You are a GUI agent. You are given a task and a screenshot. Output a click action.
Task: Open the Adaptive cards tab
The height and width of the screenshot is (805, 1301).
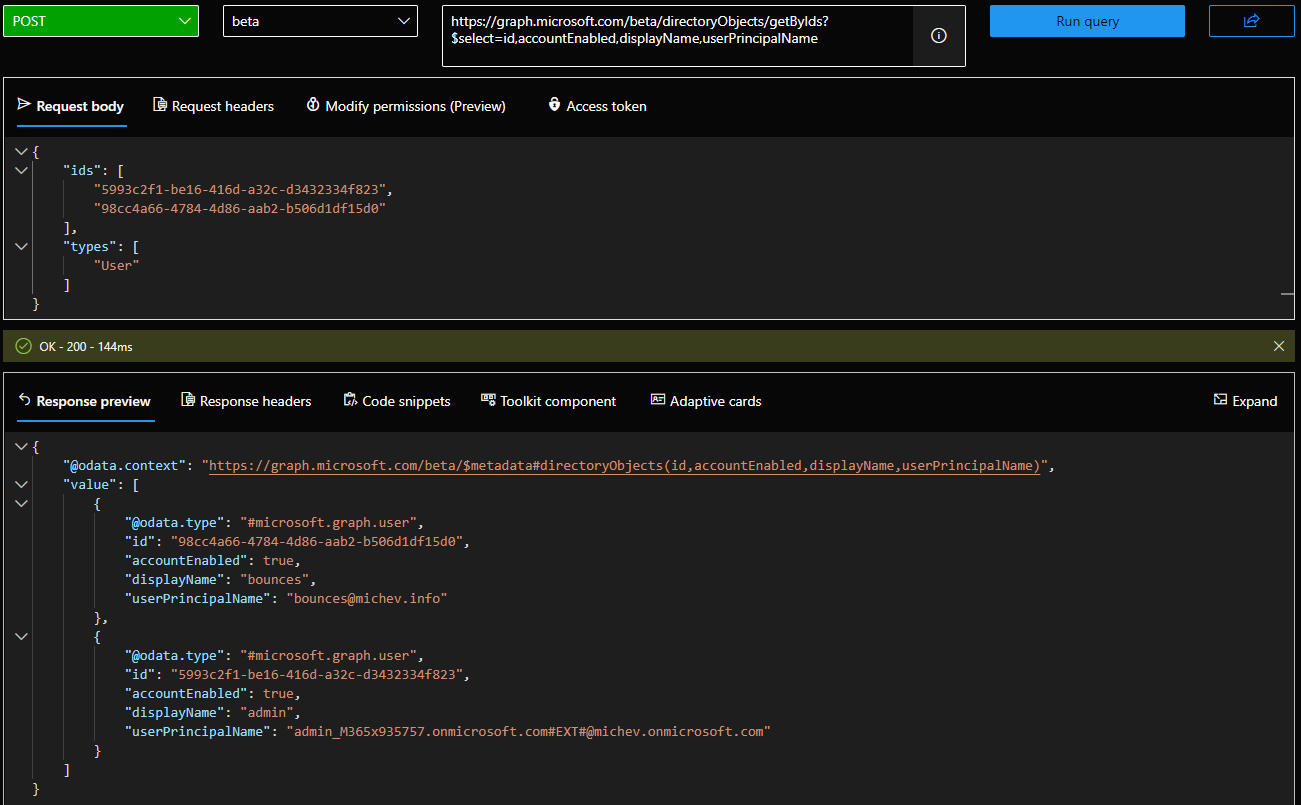pos(706,401)
